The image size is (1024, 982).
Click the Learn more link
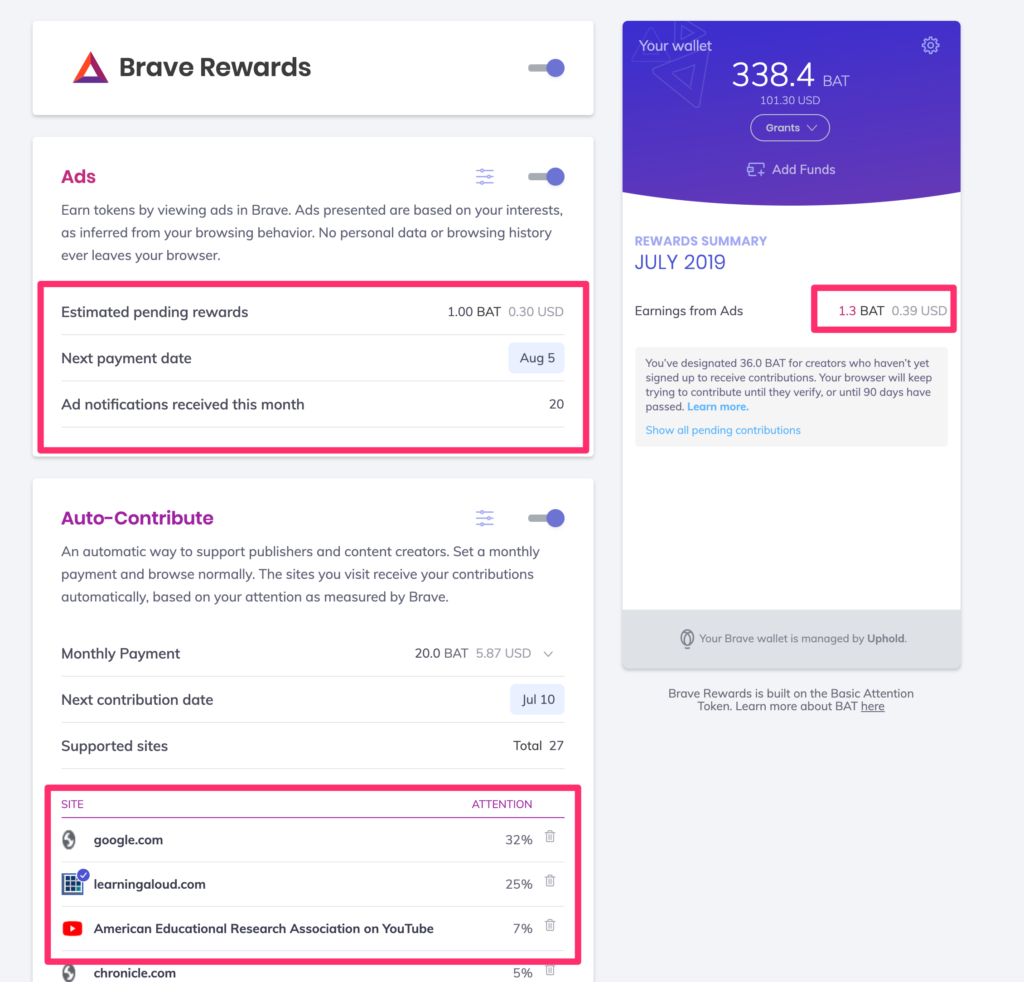pyautogui.click(x=717, y=407)
